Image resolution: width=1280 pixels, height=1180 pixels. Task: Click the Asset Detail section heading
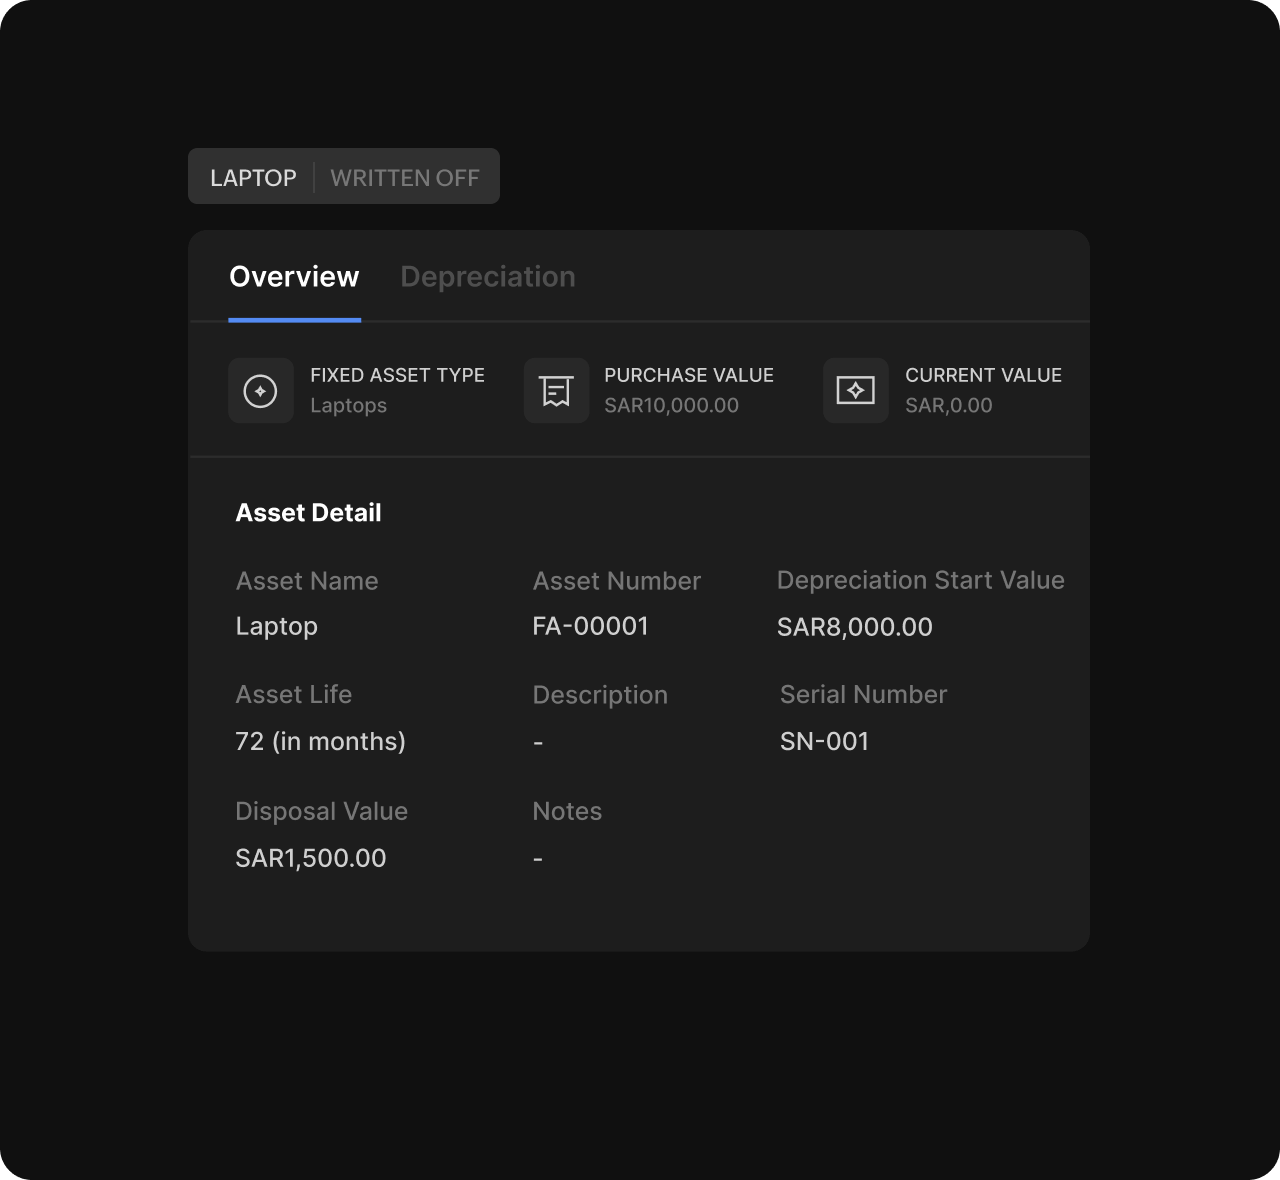308,513
